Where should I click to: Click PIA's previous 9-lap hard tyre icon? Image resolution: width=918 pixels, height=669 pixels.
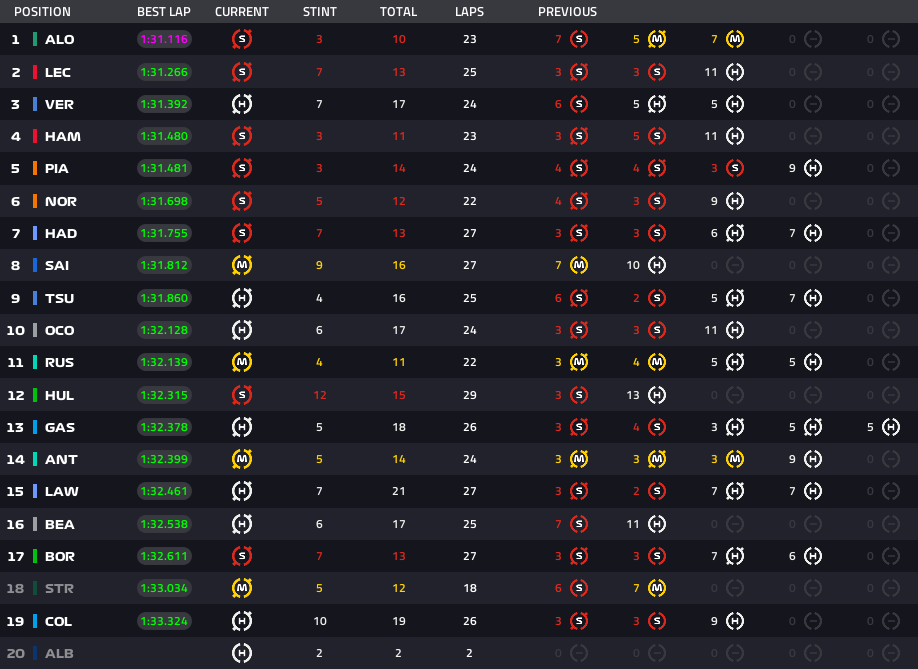(813, 169)
